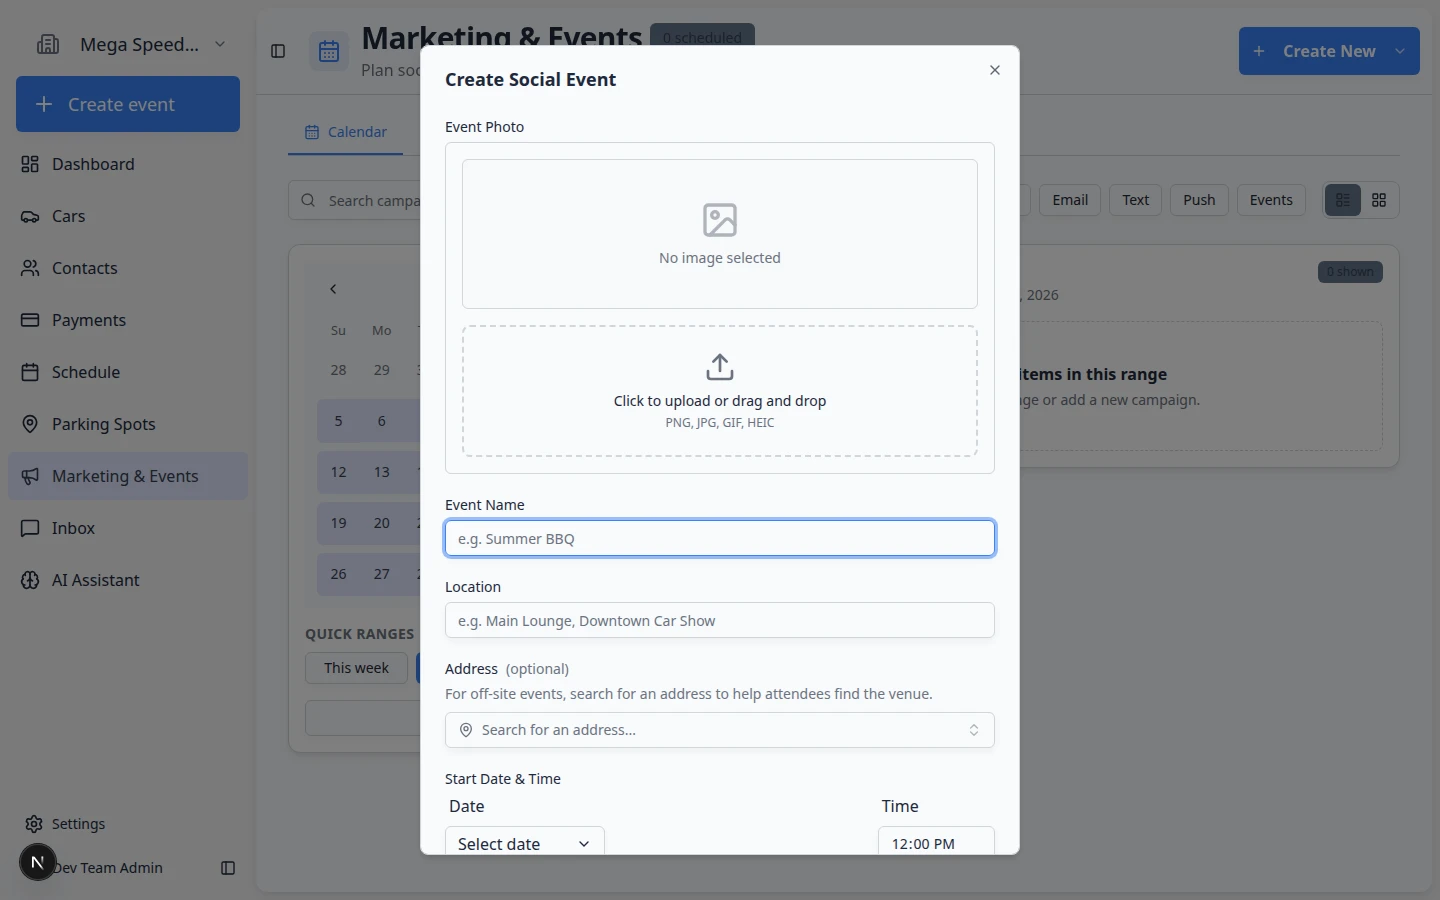Viewport: 1440px width, 900px height.
Task: Select day 20 in calendar
Action: [x=381, y=523]
